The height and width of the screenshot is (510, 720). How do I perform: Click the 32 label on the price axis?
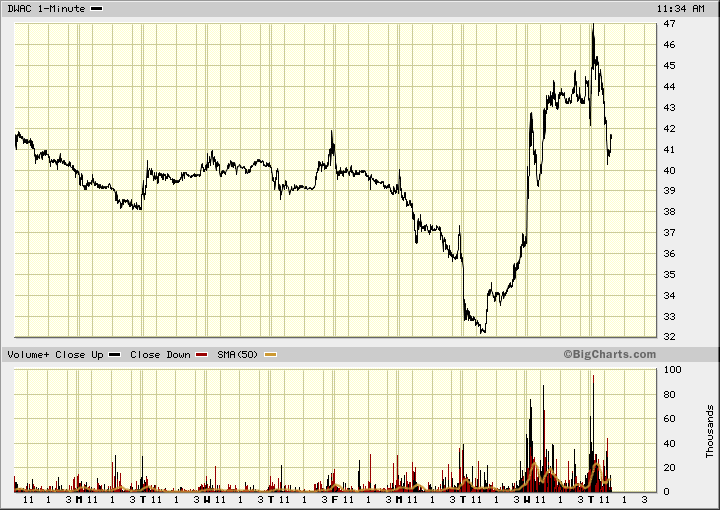tap(669, 336)
